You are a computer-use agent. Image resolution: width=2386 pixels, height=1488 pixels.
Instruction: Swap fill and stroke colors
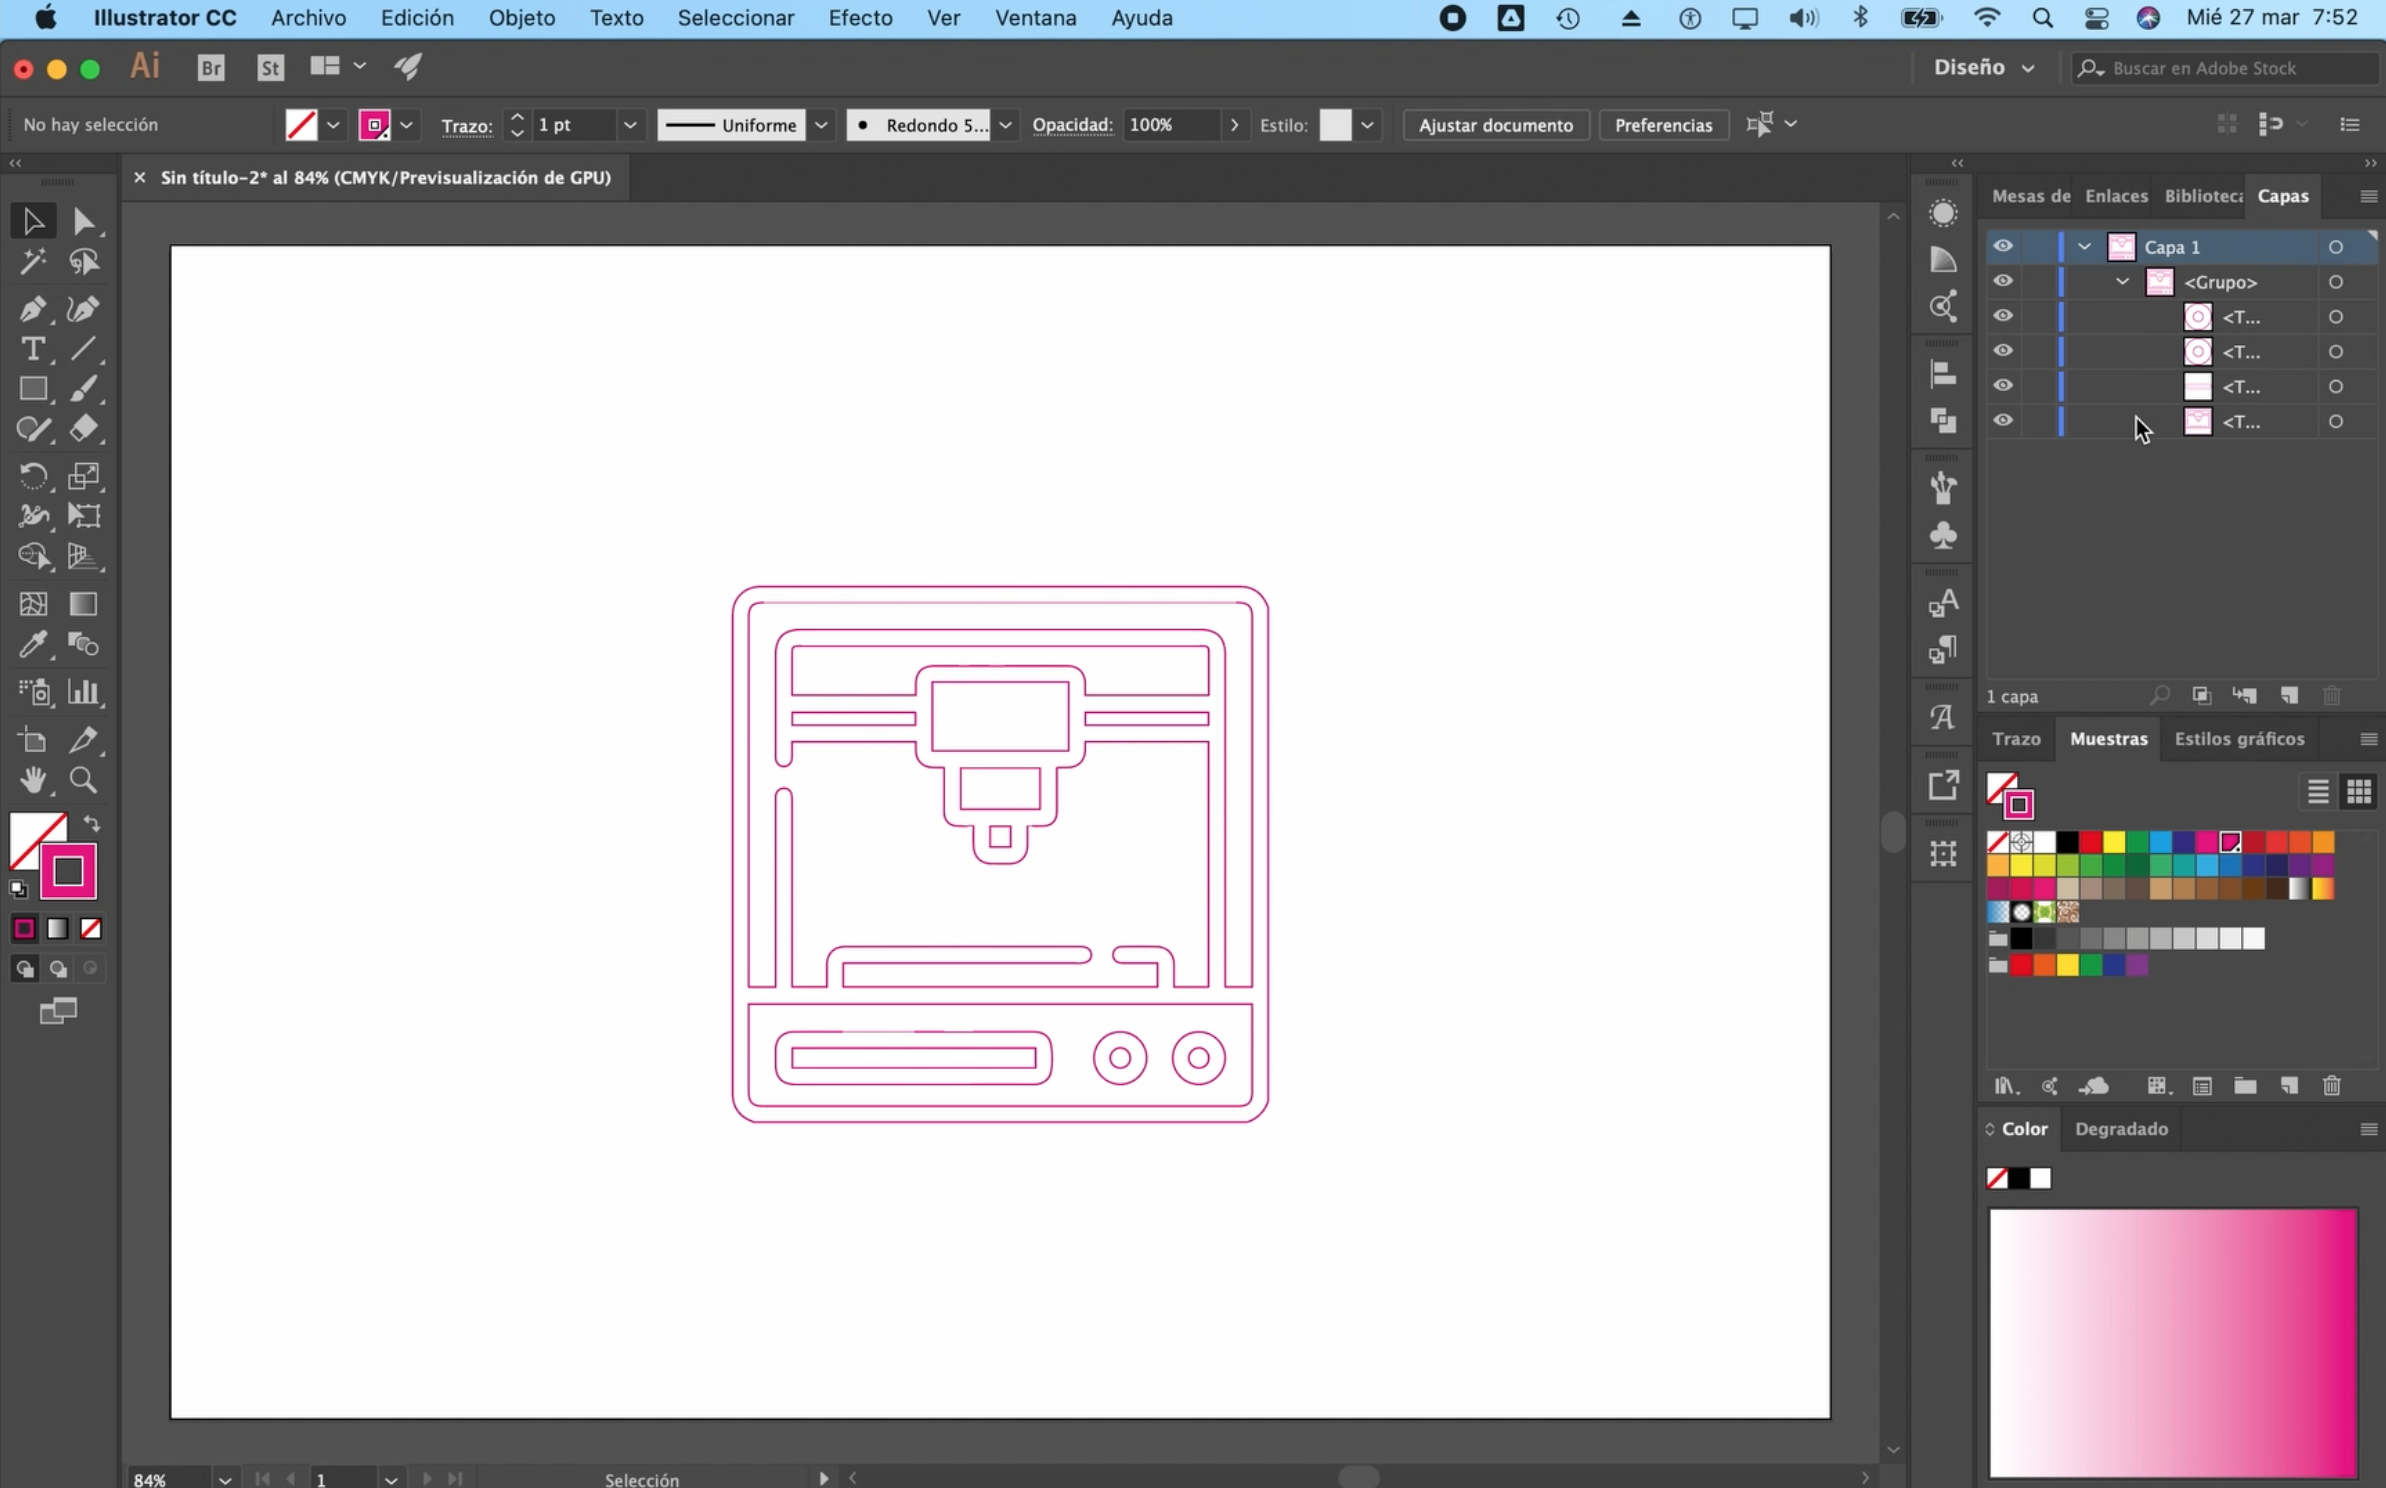point(92,824)
